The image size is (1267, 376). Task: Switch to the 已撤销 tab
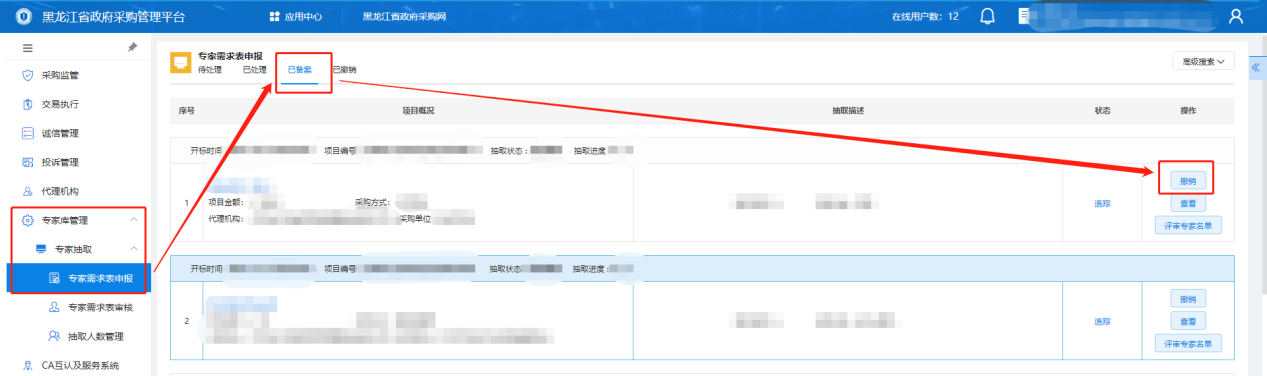click(344, 70)
